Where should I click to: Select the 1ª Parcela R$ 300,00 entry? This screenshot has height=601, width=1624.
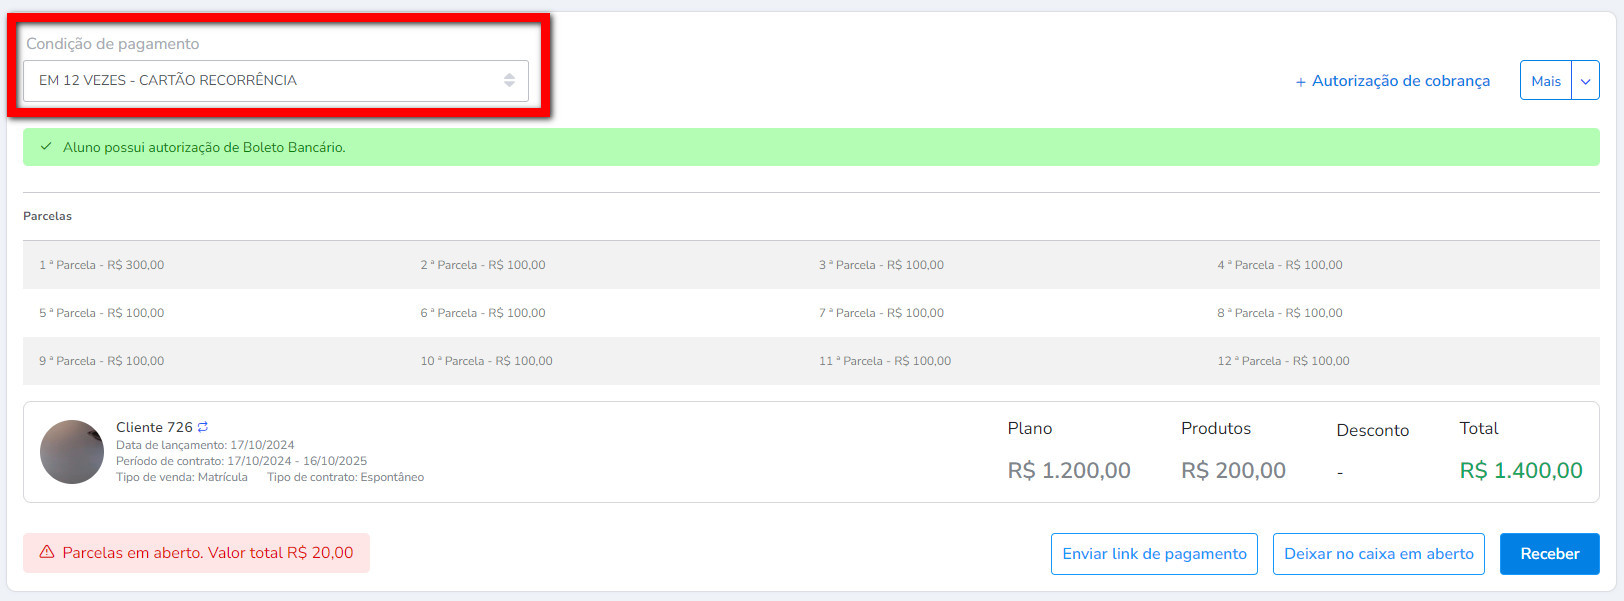coord(102,265)
